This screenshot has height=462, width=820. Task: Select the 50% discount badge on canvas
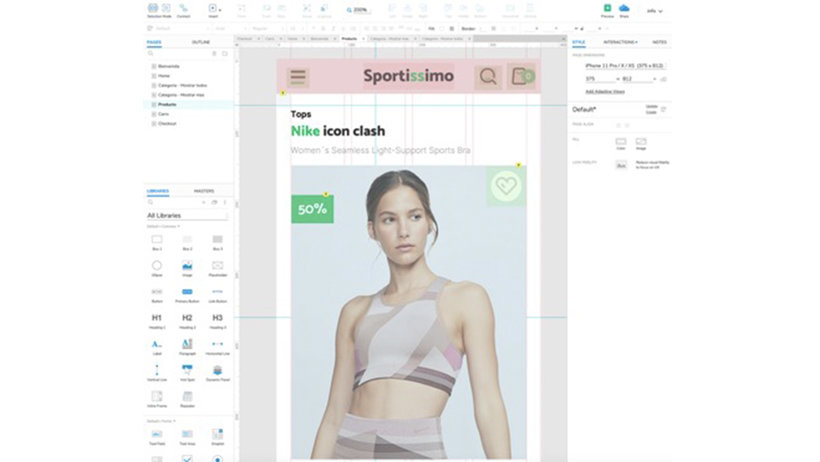pyautogui.click(x=312, y=209)
